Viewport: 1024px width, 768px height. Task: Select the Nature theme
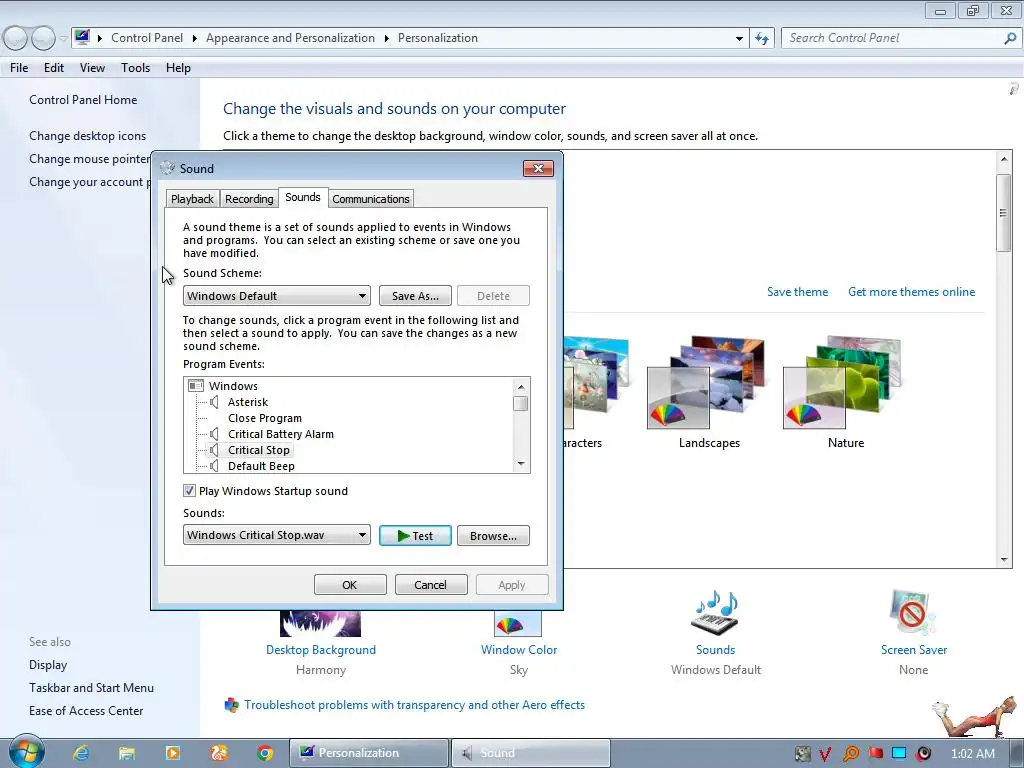coord(845,392)
